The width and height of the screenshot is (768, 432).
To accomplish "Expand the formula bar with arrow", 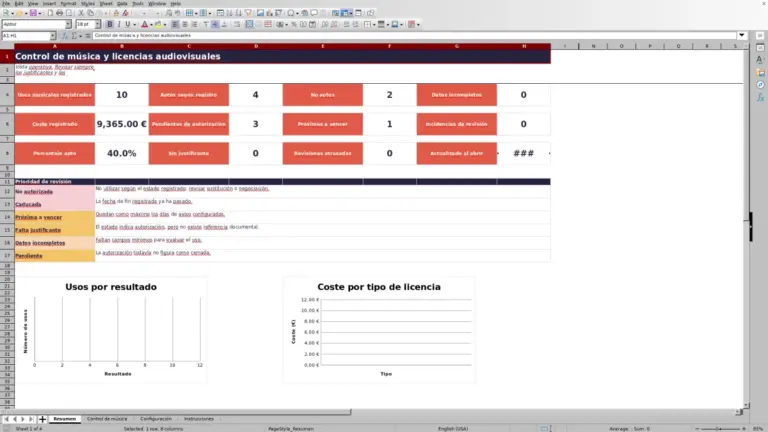I will pyautogui.click(x=742, y=35).
